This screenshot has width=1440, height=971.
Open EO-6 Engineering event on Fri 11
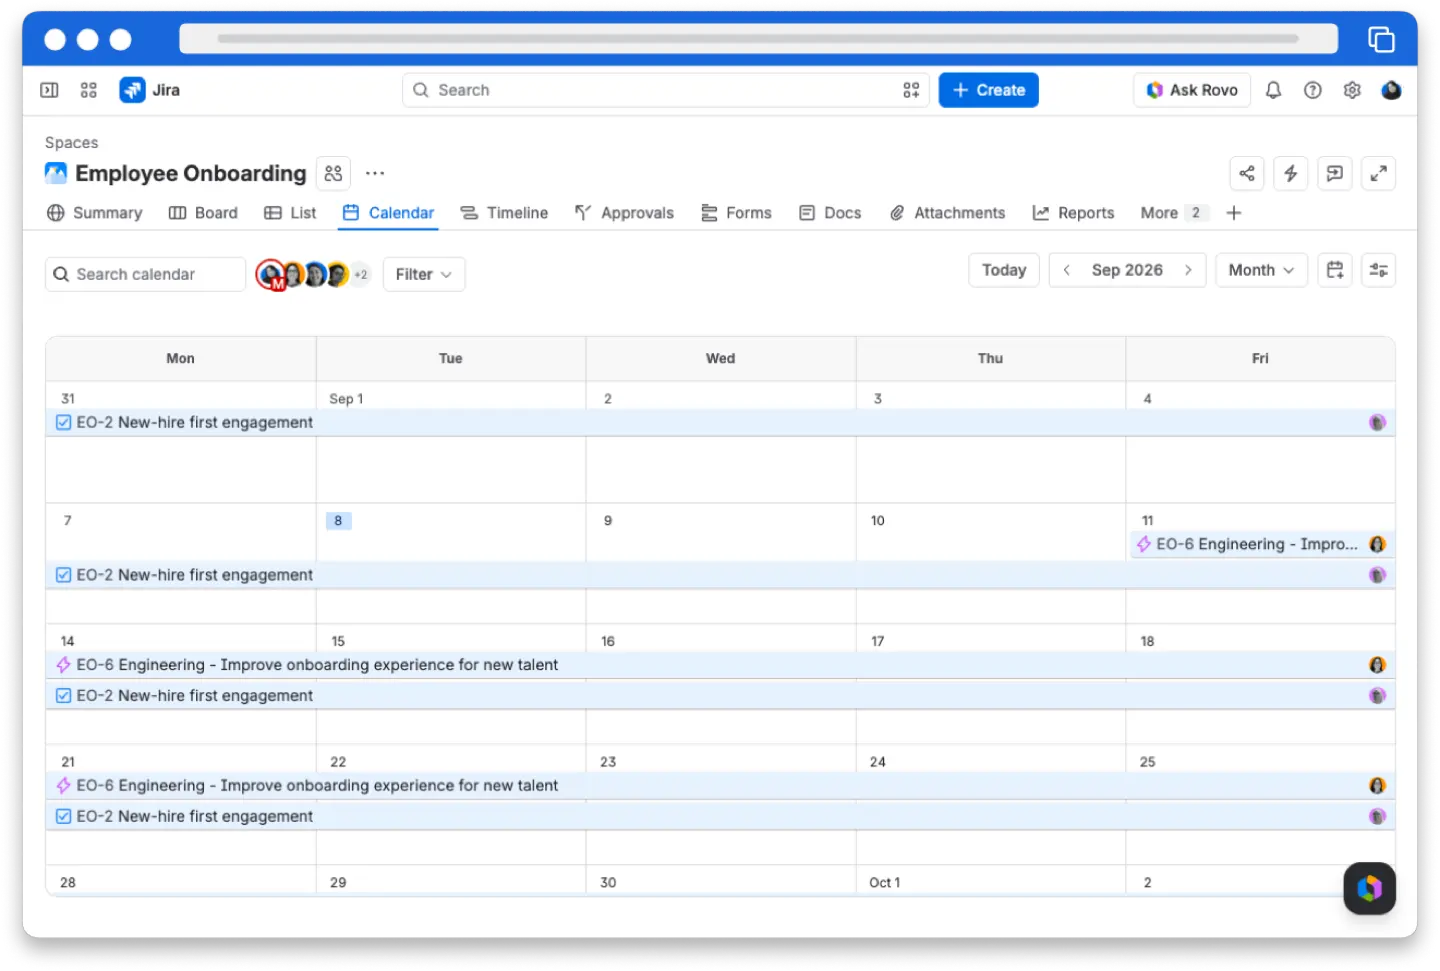point(1260,545)
